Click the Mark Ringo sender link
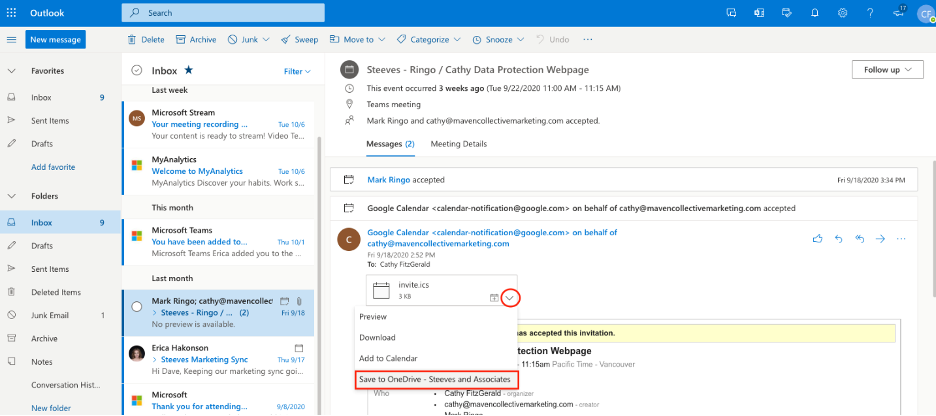 389,179
